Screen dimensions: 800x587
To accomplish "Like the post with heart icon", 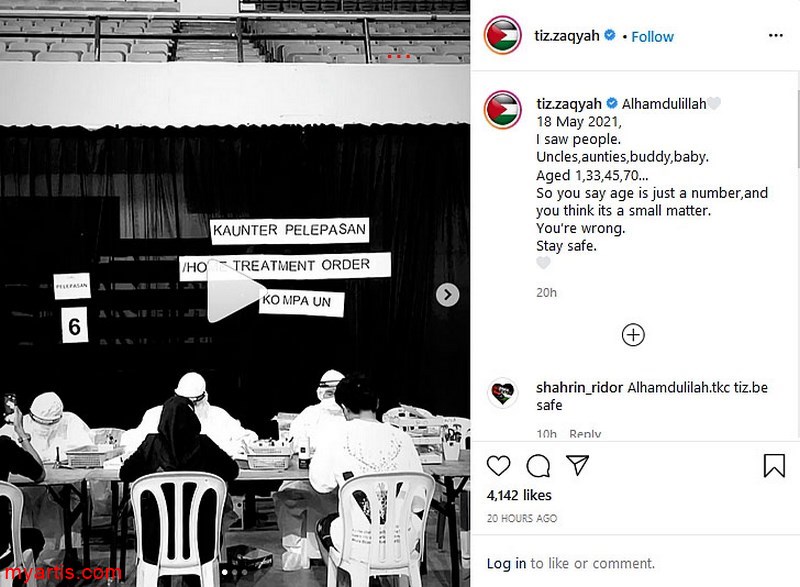I will (x=498, y=466).
